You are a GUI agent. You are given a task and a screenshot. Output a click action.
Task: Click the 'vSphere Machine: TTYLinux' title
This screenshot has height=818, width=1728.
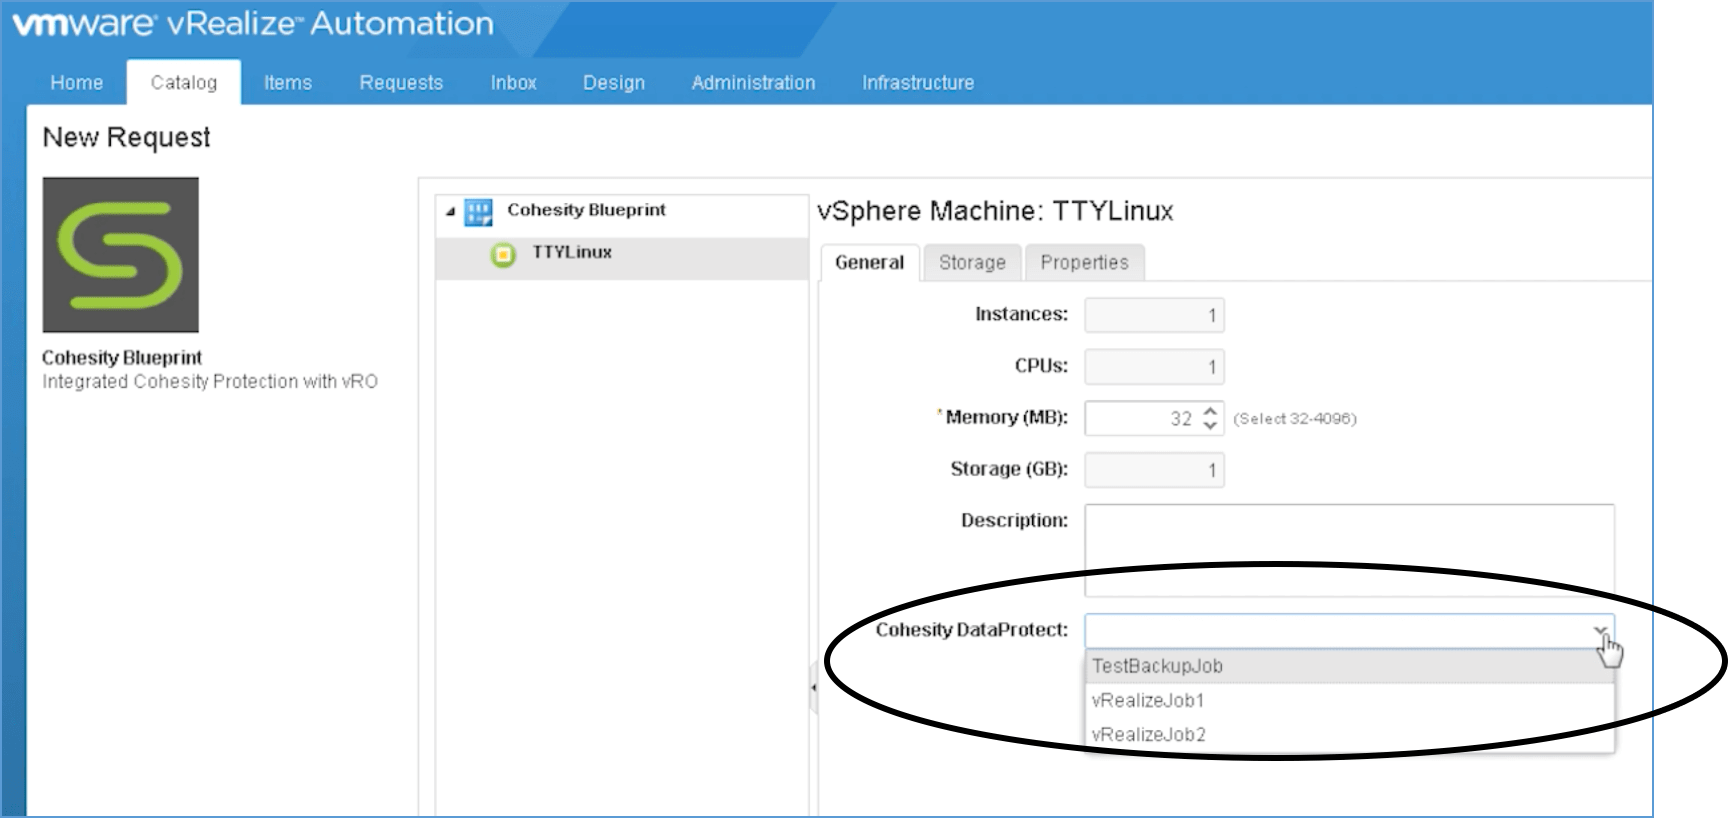coord(995,211)
